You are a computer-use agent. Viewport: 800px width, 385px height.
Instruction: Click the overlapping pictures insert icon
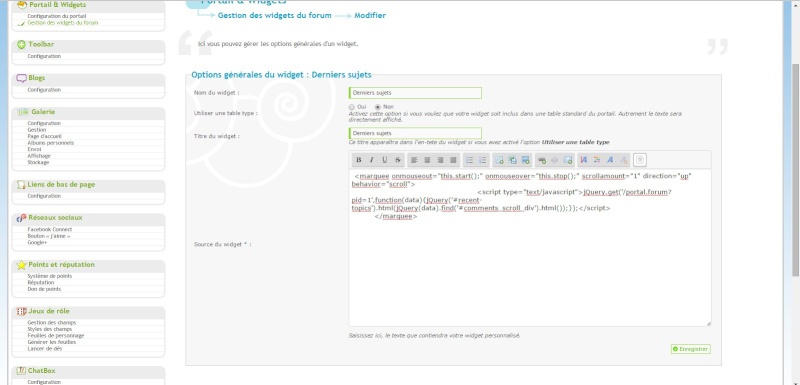512,160
